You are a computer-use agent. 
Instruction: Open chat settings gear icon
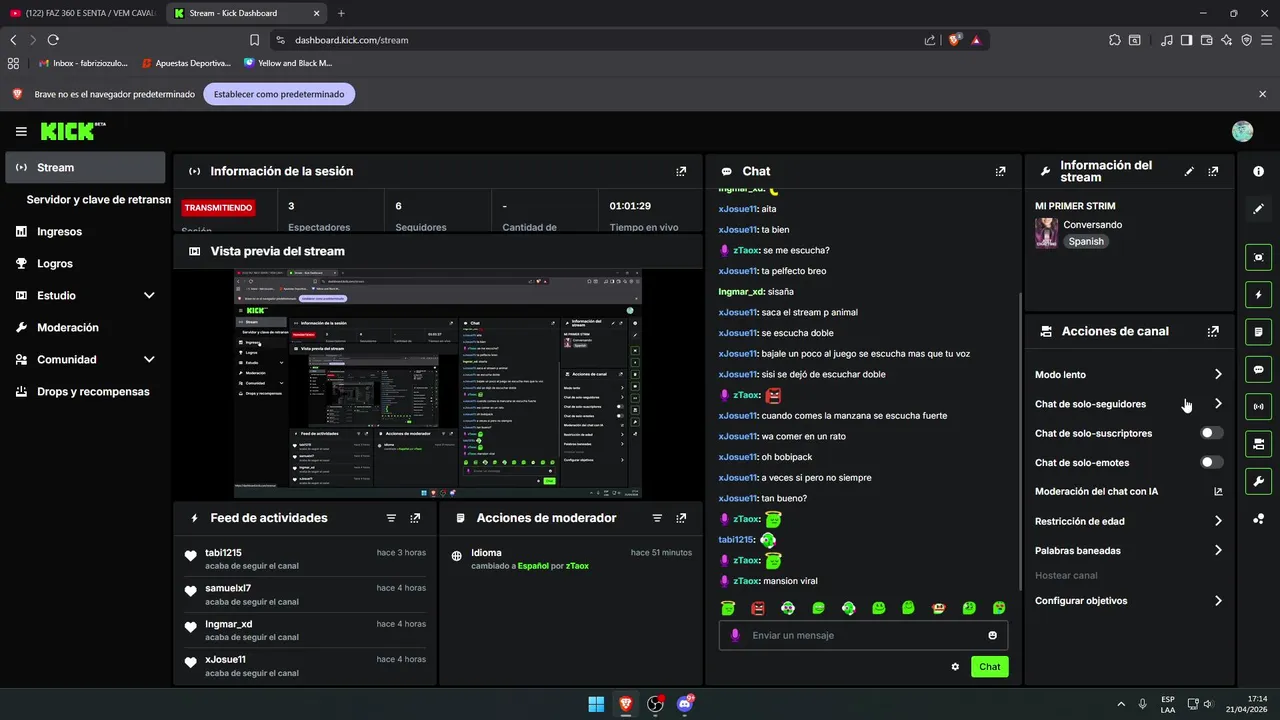[x=955, y=667]
